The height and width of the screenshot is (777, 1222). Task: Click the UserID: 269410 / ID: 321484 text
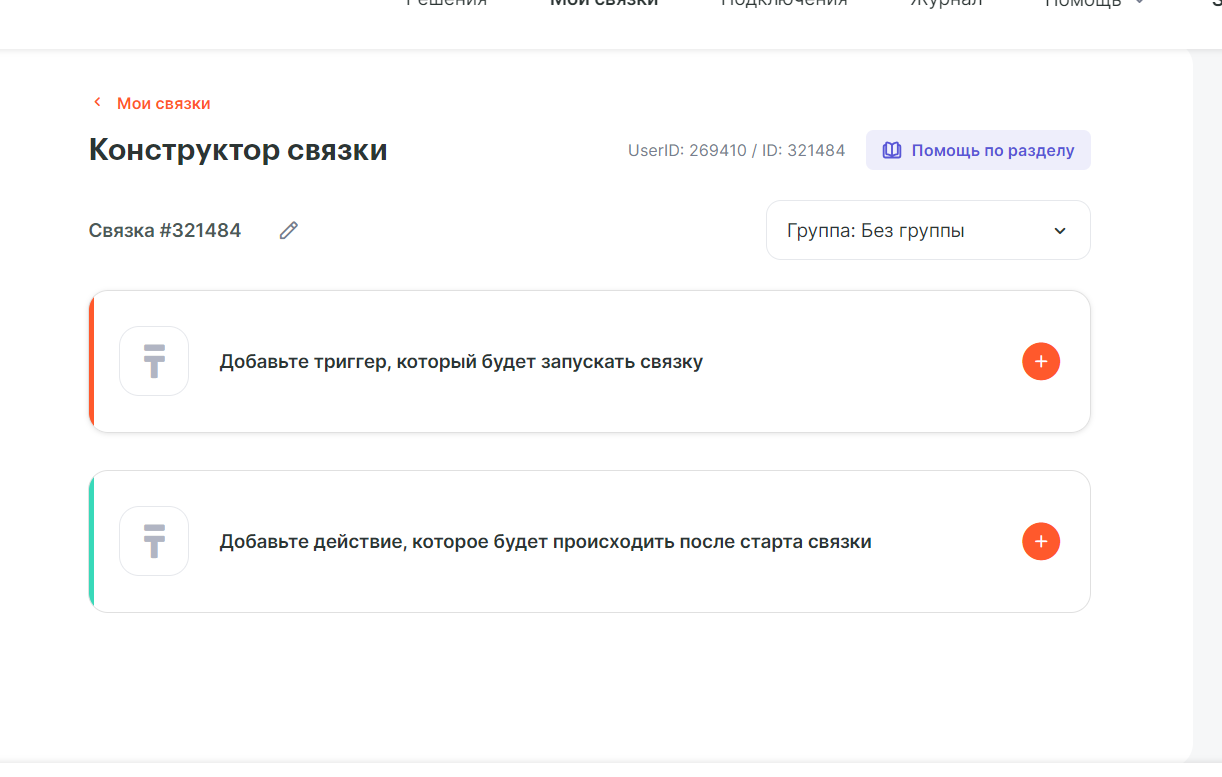point(736,151)
